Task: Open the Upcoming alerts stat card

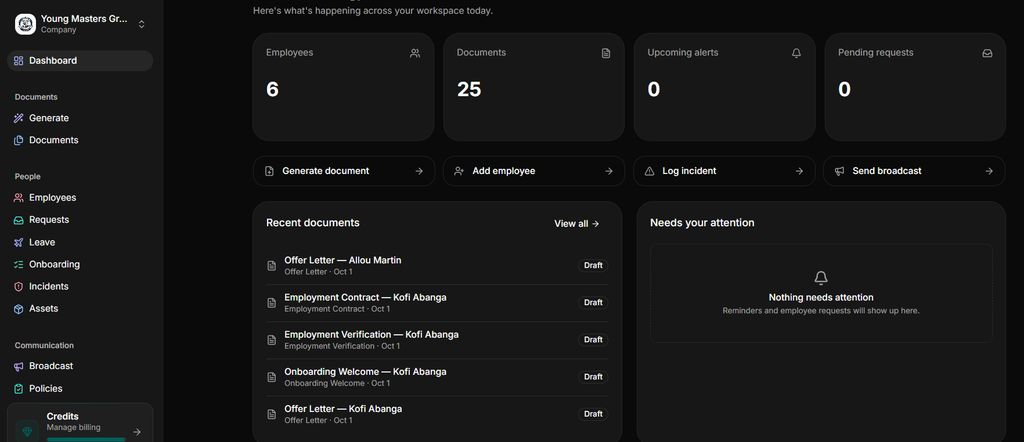Action: click(724, 87)
